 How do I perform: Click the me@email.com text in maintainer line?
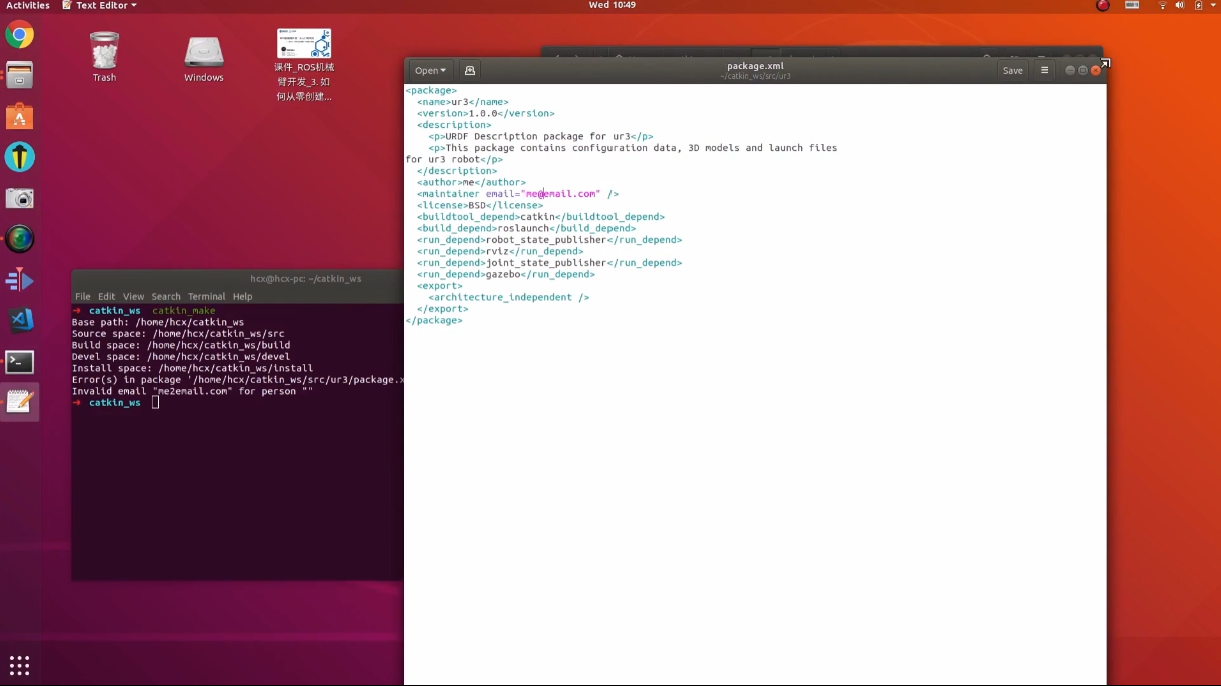[x=562, y=194]
